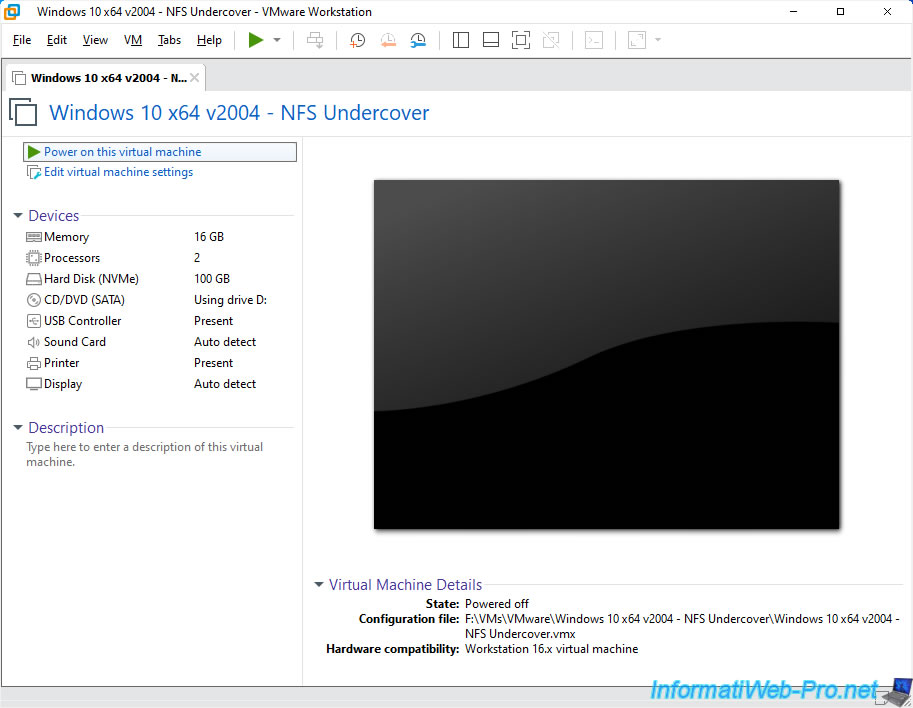Screen dimensions: 913x708
Task: Select the Memory device label
Action: [x=66, y=237]
